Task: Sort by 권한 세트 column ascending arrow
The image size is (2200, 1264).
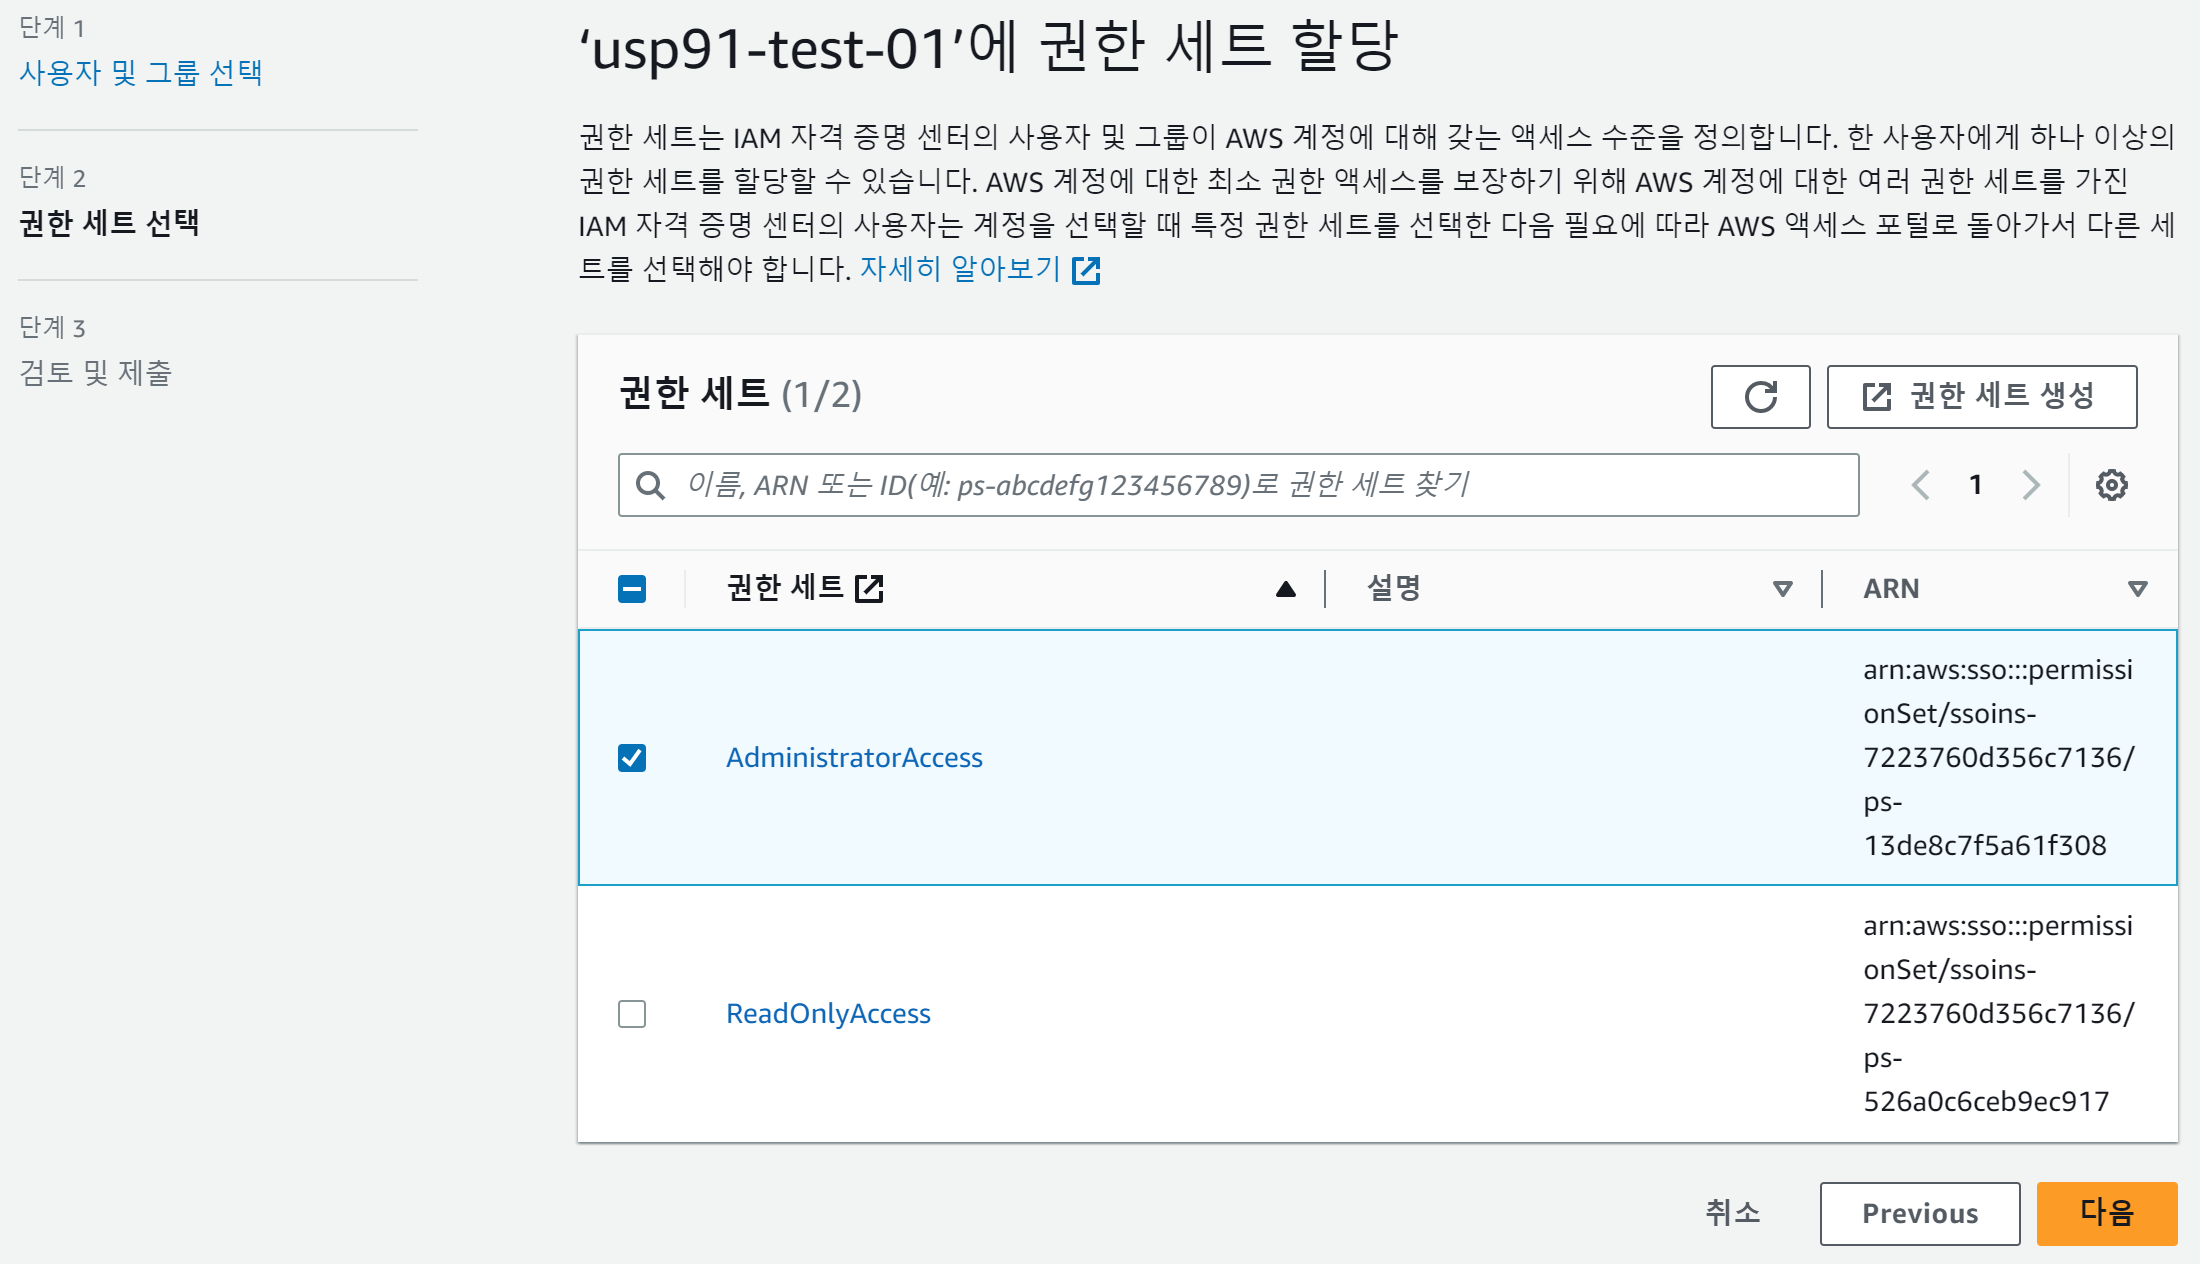Action: click(x=1286, y=589)
